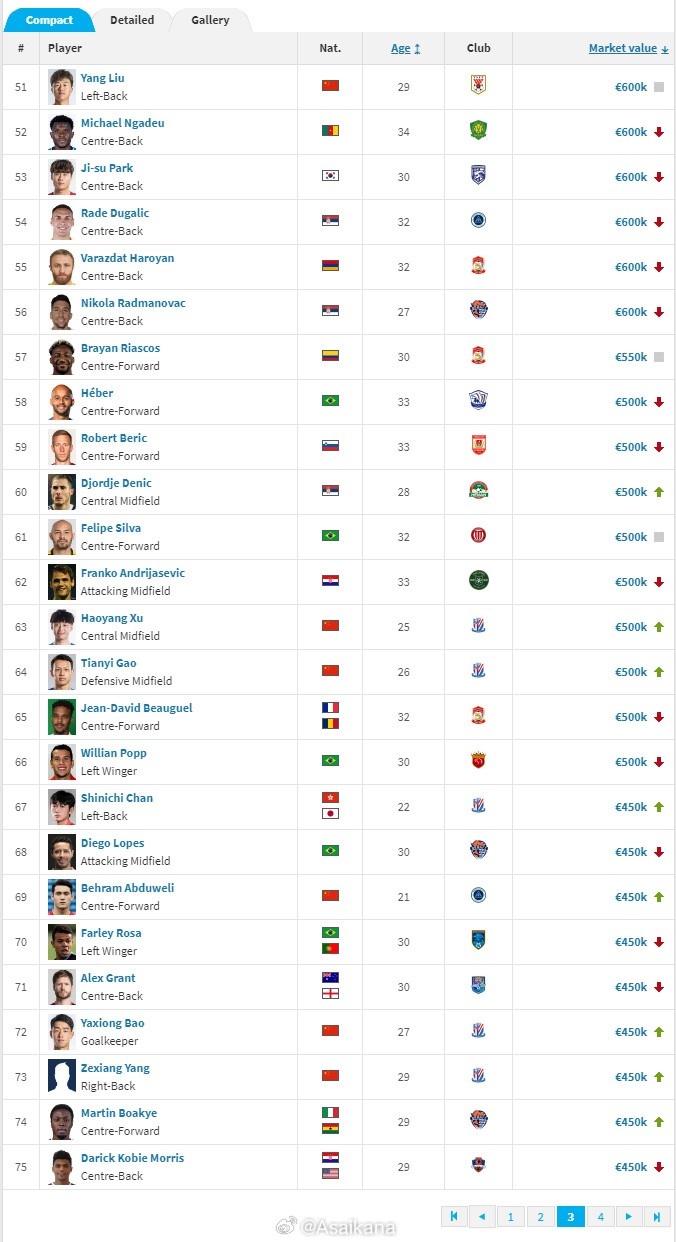Image resolution: width=676 pixels, height=1242 pixels.
Task: Click the Brazil flag in Felipe Silva's row
Action: pos(330,536)
